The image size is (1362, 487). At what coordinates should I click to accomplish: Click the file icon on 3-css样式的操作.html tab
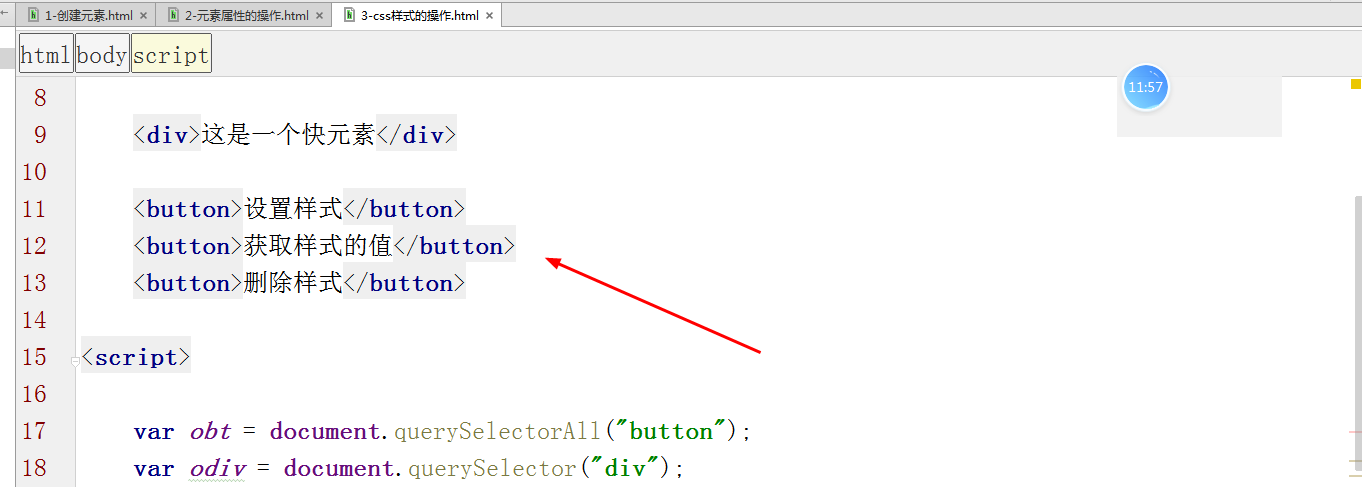point(349,16)
